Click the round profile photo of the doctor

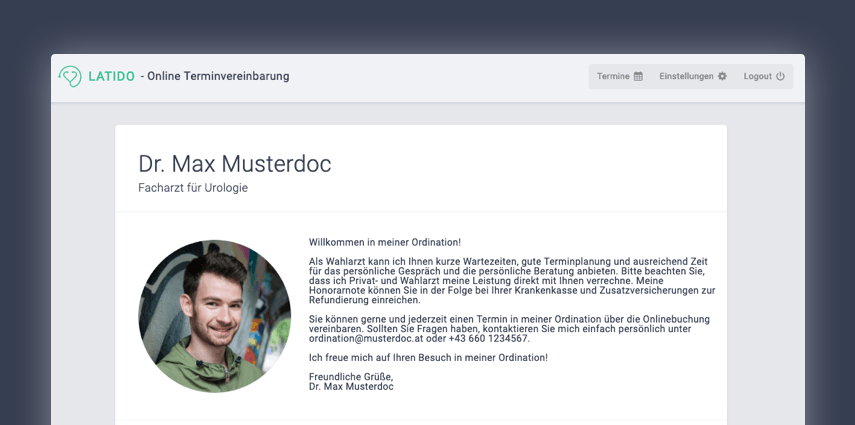click(215, 316)
